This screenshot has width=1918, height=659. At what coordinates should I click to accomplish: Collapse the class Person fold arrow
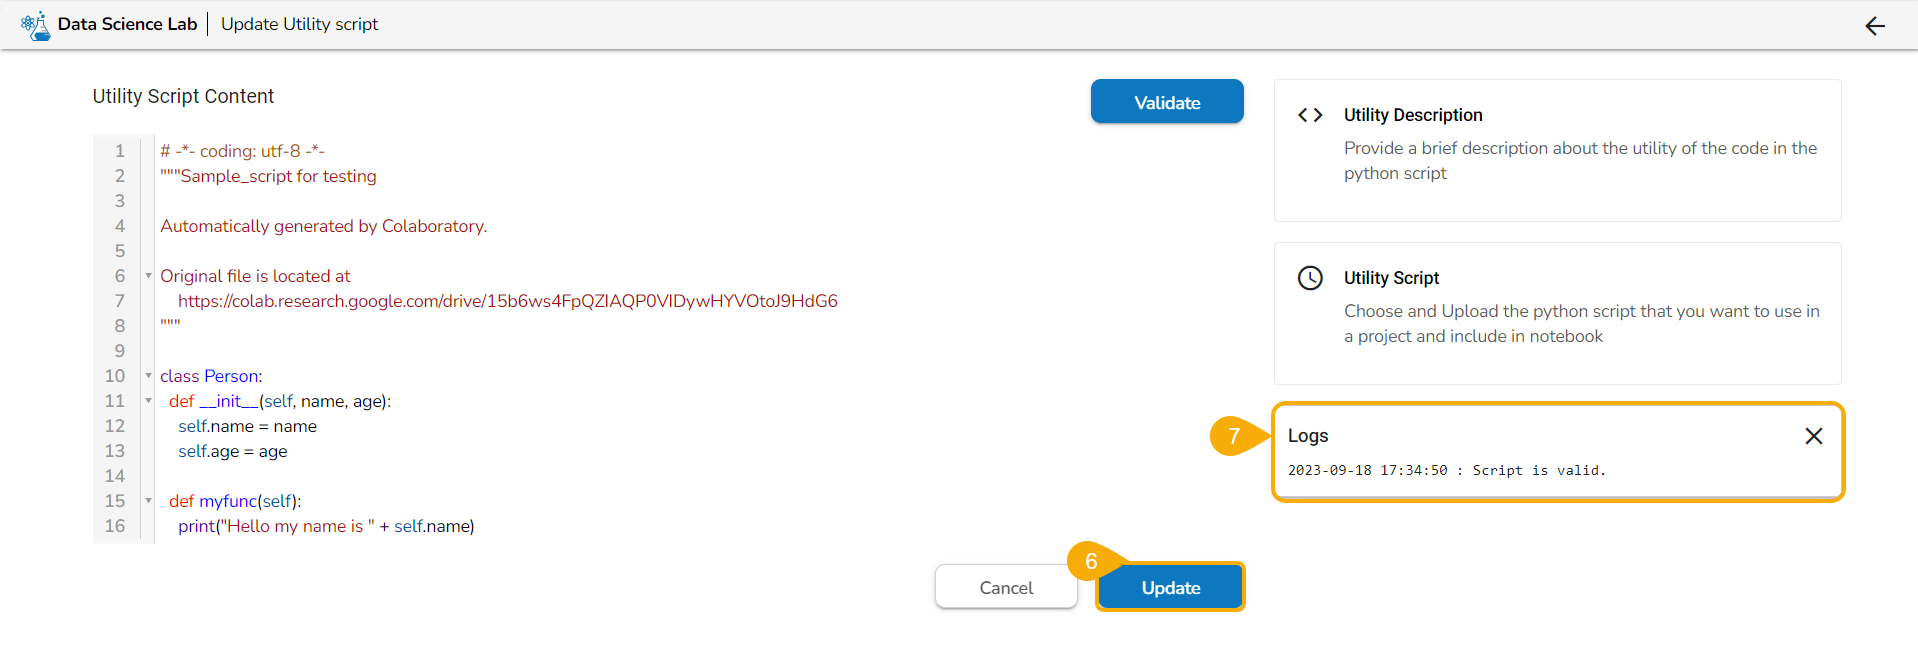point(149,376)
